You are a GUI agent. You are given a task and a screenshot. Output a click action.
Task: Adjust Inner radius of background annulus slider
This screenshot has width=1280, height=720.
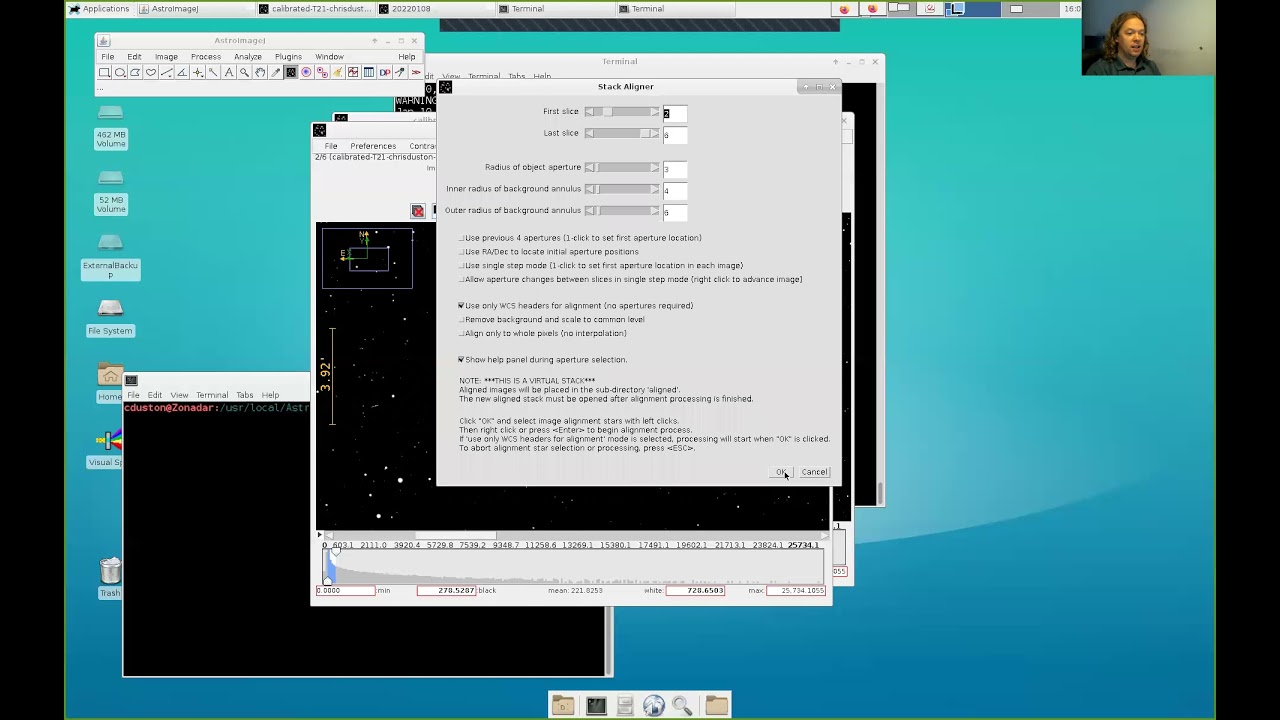pos(622,189)
